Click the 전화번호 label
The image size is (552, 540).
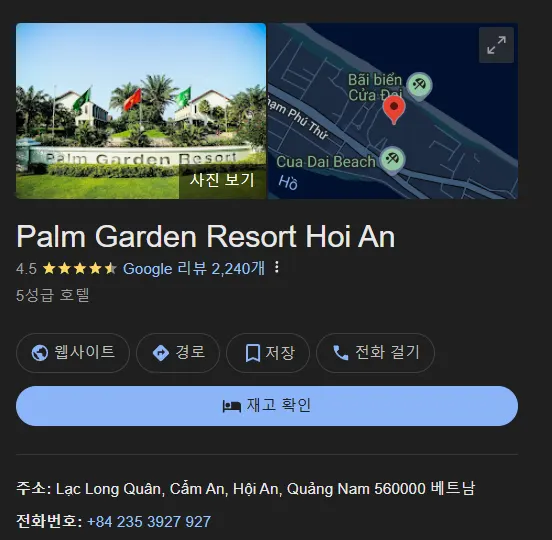[49, 521]
